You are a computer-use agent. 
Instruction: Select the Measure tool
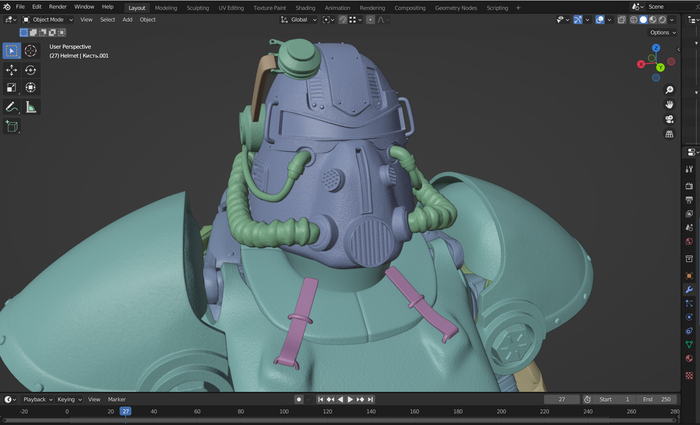tap(31, 107)
